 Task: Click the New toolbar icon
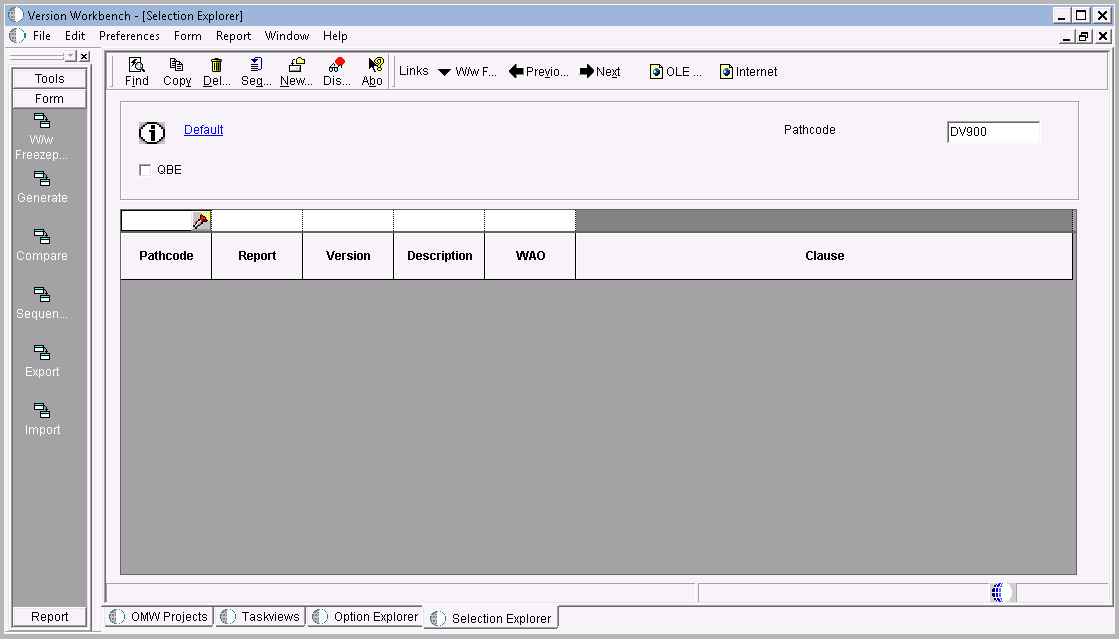(295, 71)
